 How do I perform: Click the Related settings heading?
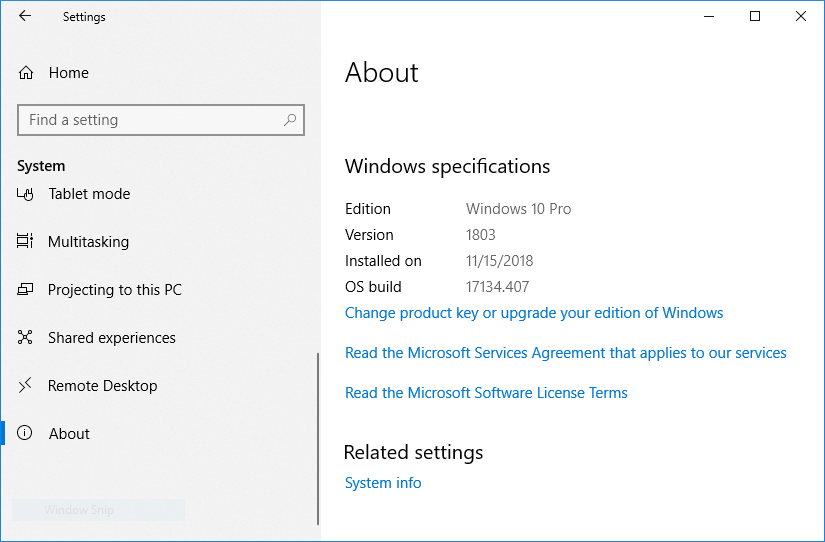point(414,452)
